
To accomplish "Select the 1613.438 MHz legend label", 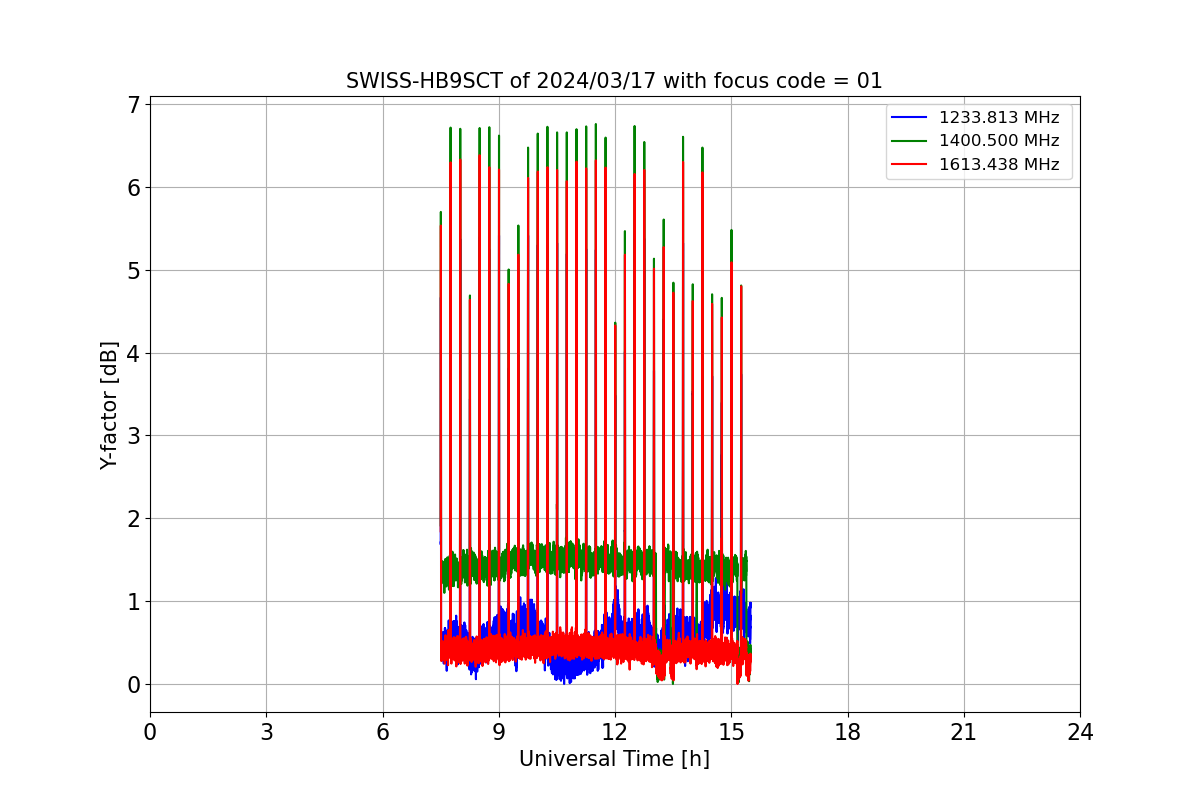I will point(999,165).
